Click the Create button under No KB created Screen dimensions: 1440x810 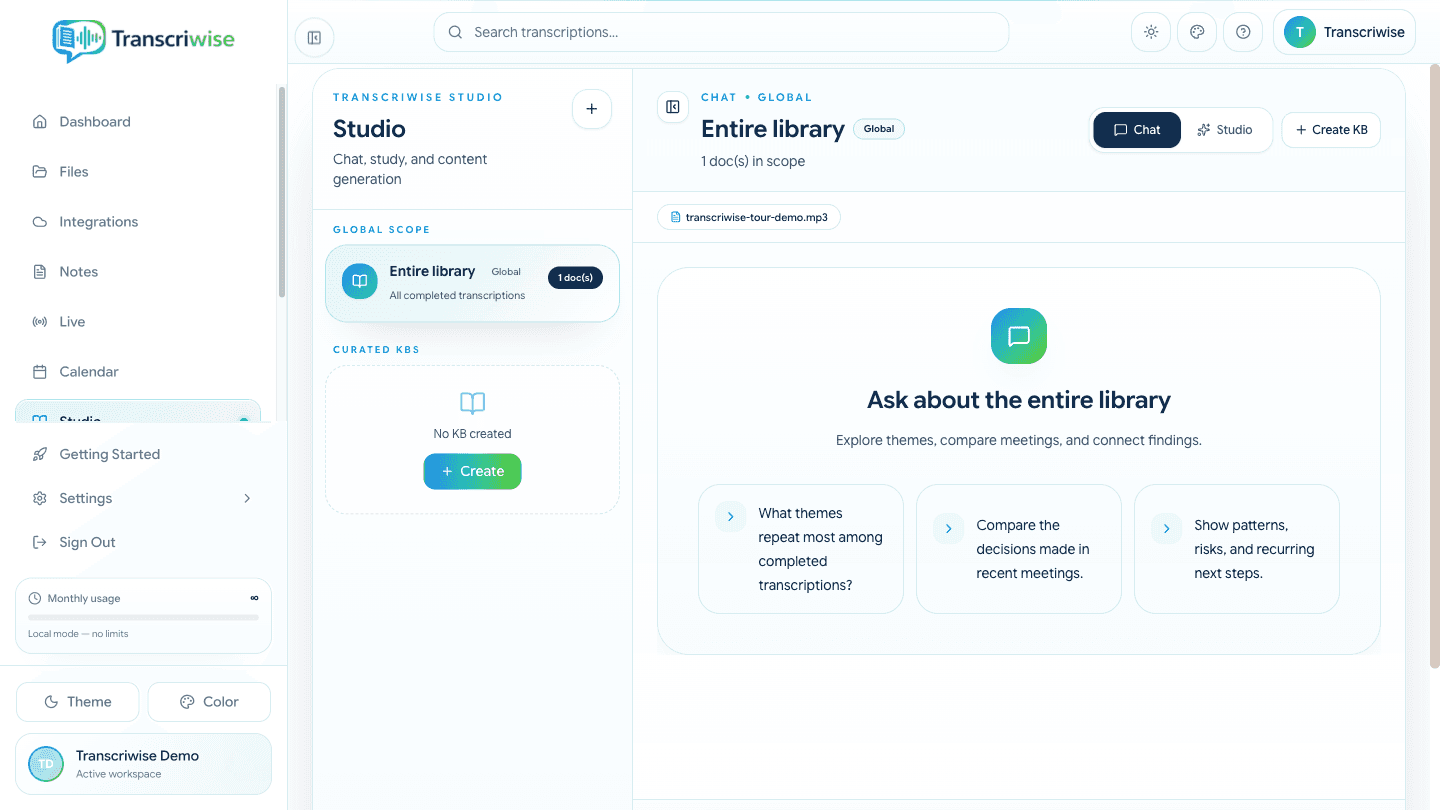tap(472, 471)
